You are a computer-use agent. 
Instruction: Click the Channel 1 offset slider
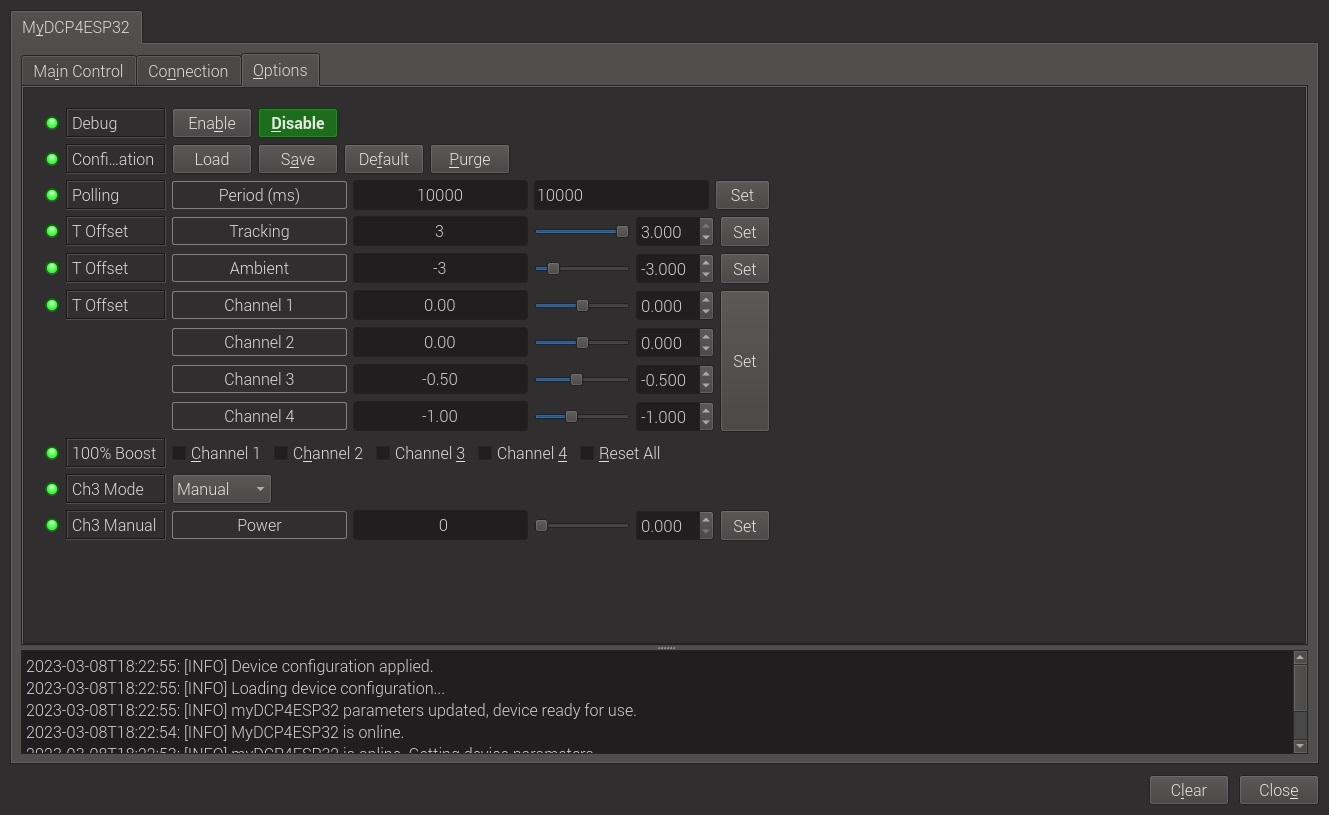582,306
